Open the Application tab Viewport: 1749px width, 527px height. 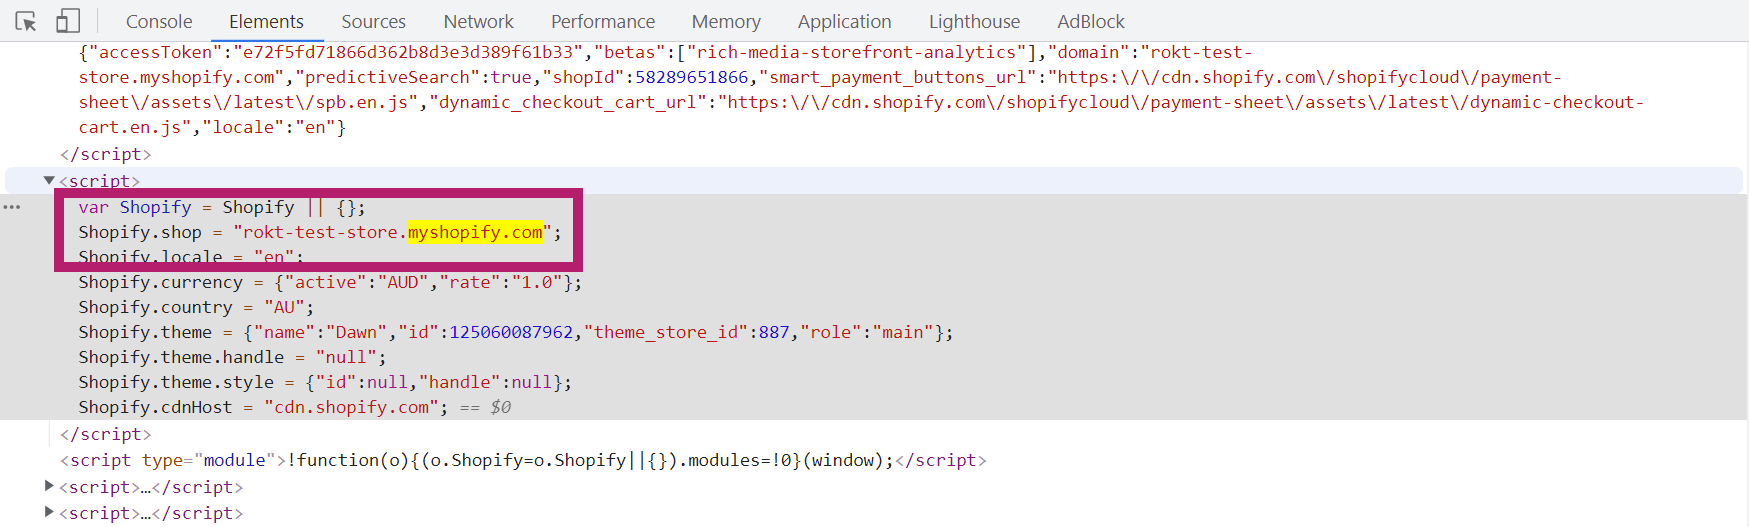click(844, 21)
